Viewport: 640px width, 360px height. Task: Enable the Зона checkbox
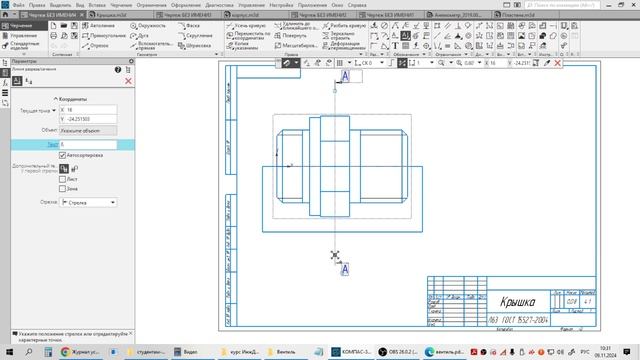click(62, 189)
